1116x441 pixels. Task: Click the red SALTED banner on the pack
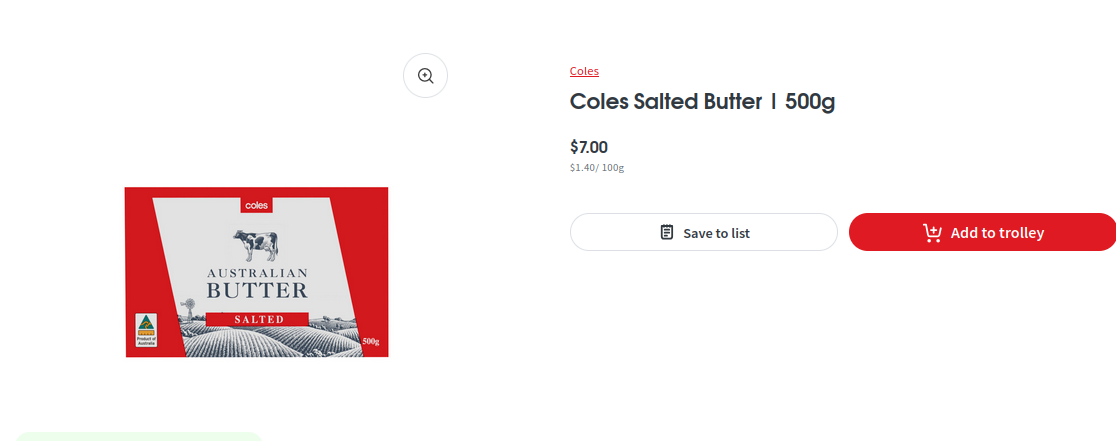[x=257, y=319]
